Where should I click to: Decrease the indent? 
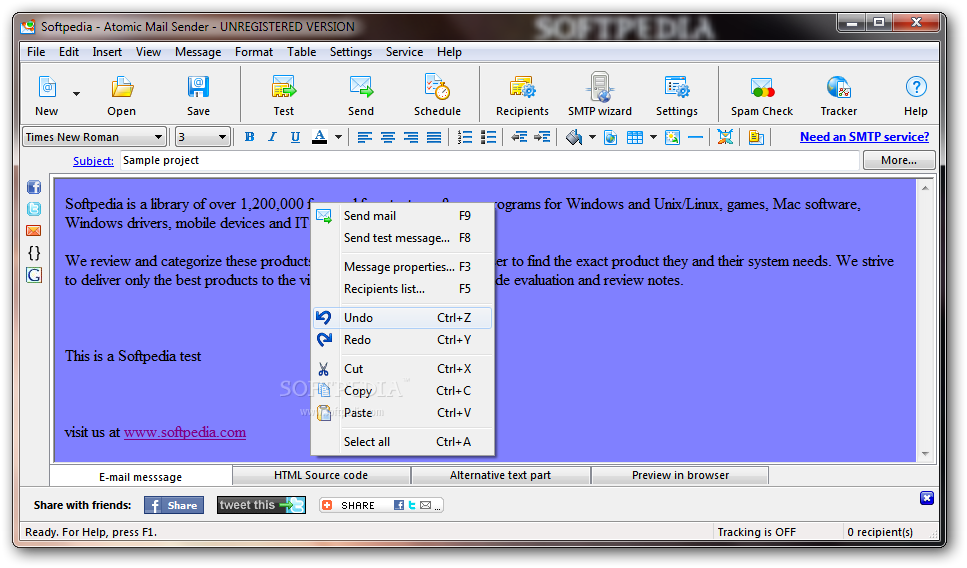click(x=519, y=137)
